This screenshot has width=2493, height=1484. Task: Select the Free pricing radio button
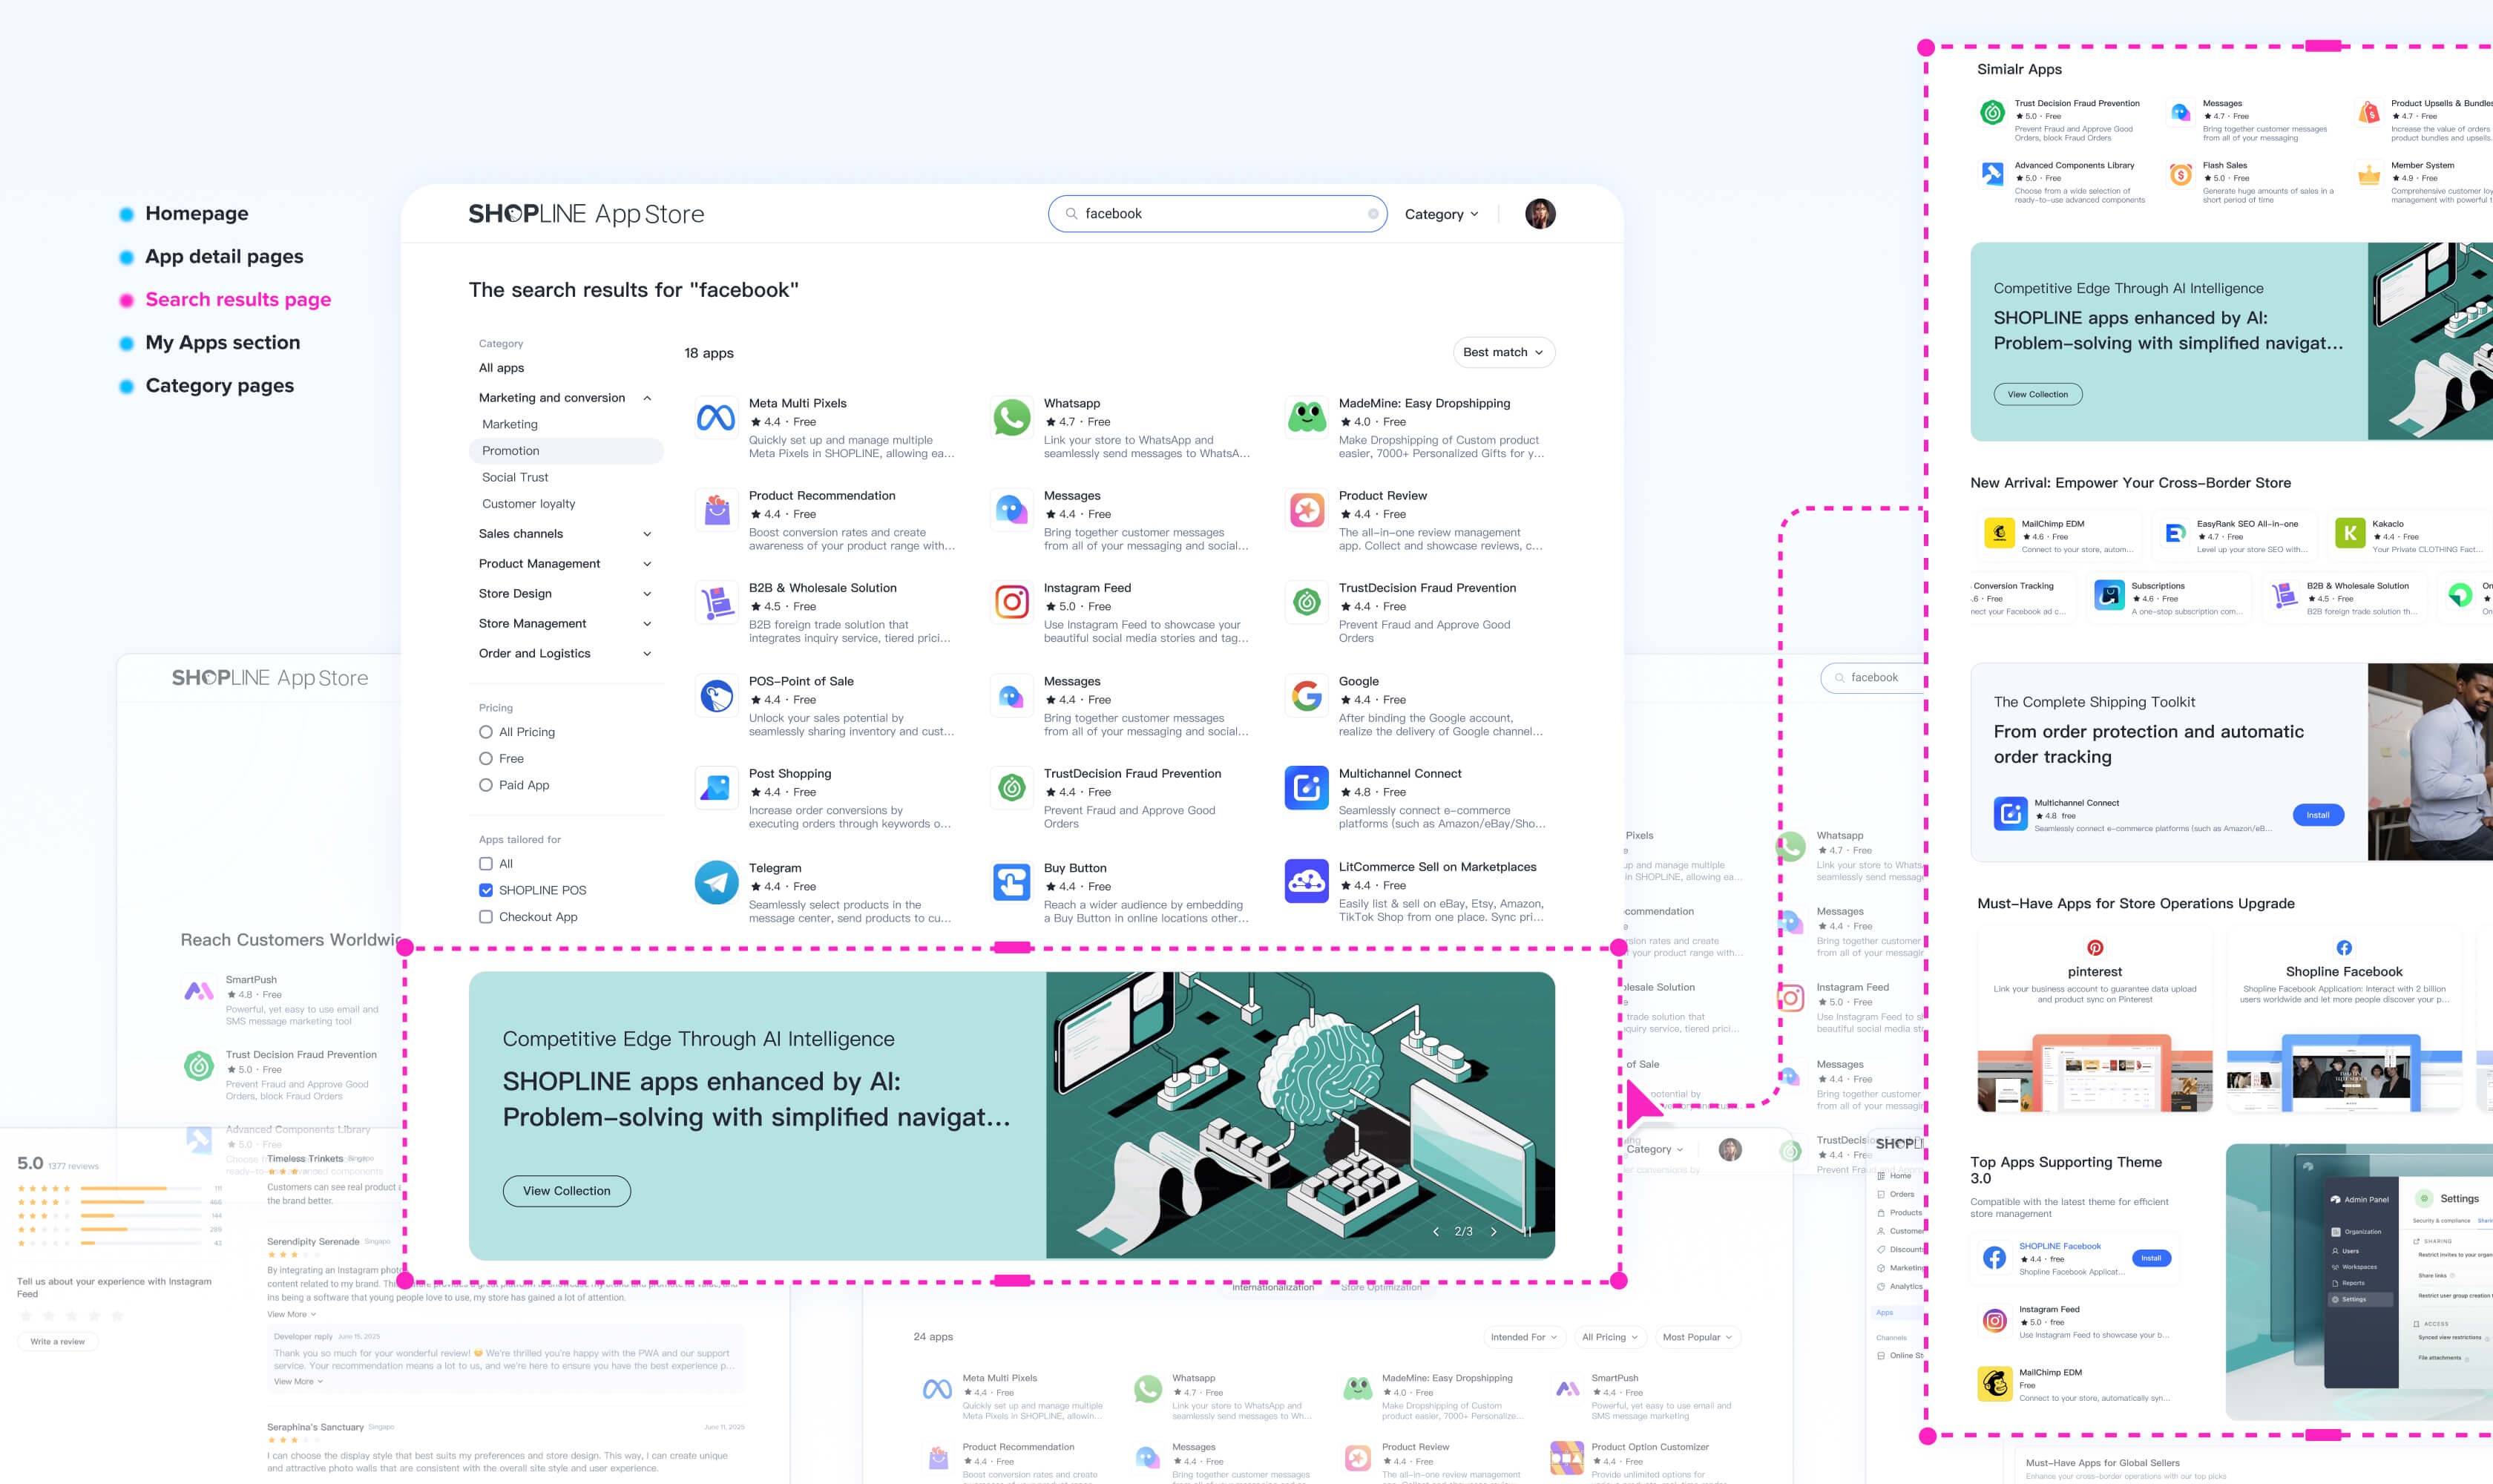(486, 759)
